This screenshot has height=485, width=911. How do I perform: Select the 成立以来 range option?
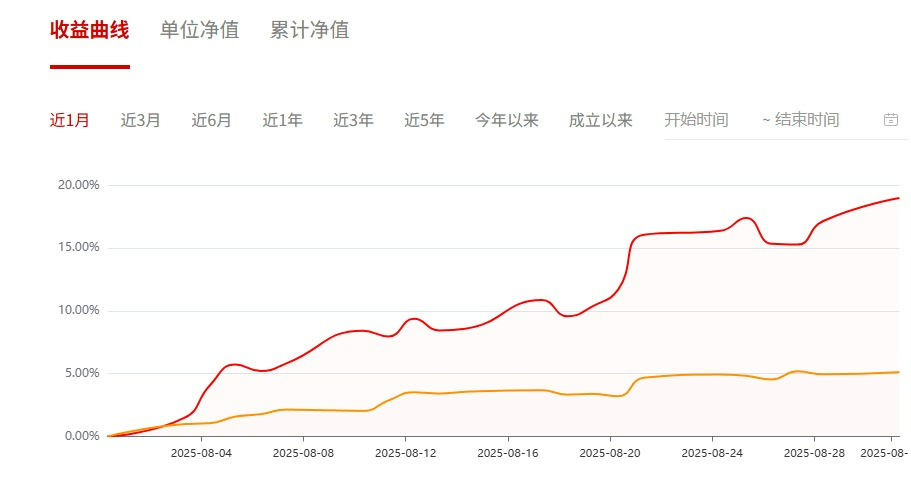(601, 120)
